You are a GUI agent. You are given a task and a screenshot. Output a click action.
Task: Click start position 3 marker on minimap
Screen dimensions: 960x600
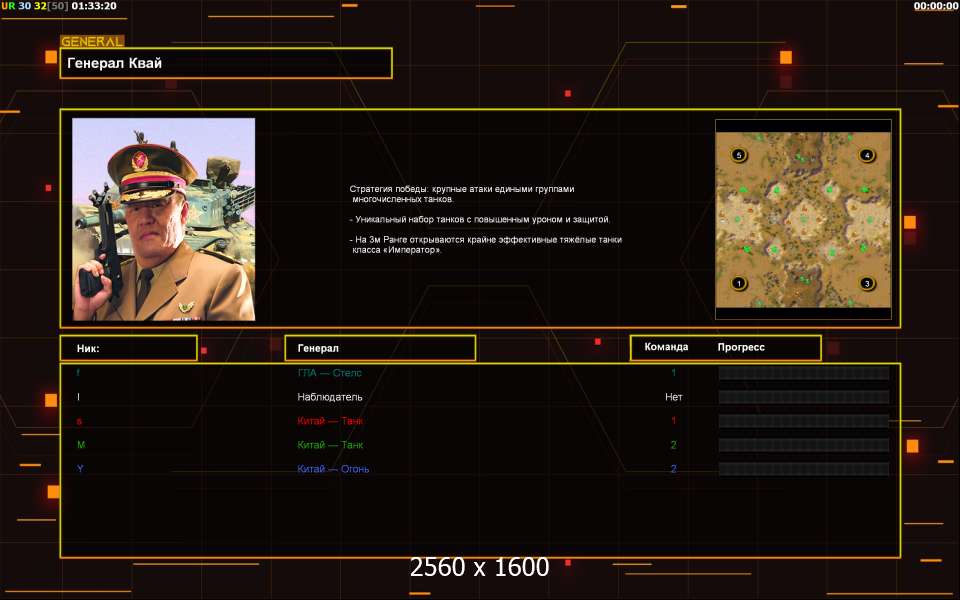point(866,283)
